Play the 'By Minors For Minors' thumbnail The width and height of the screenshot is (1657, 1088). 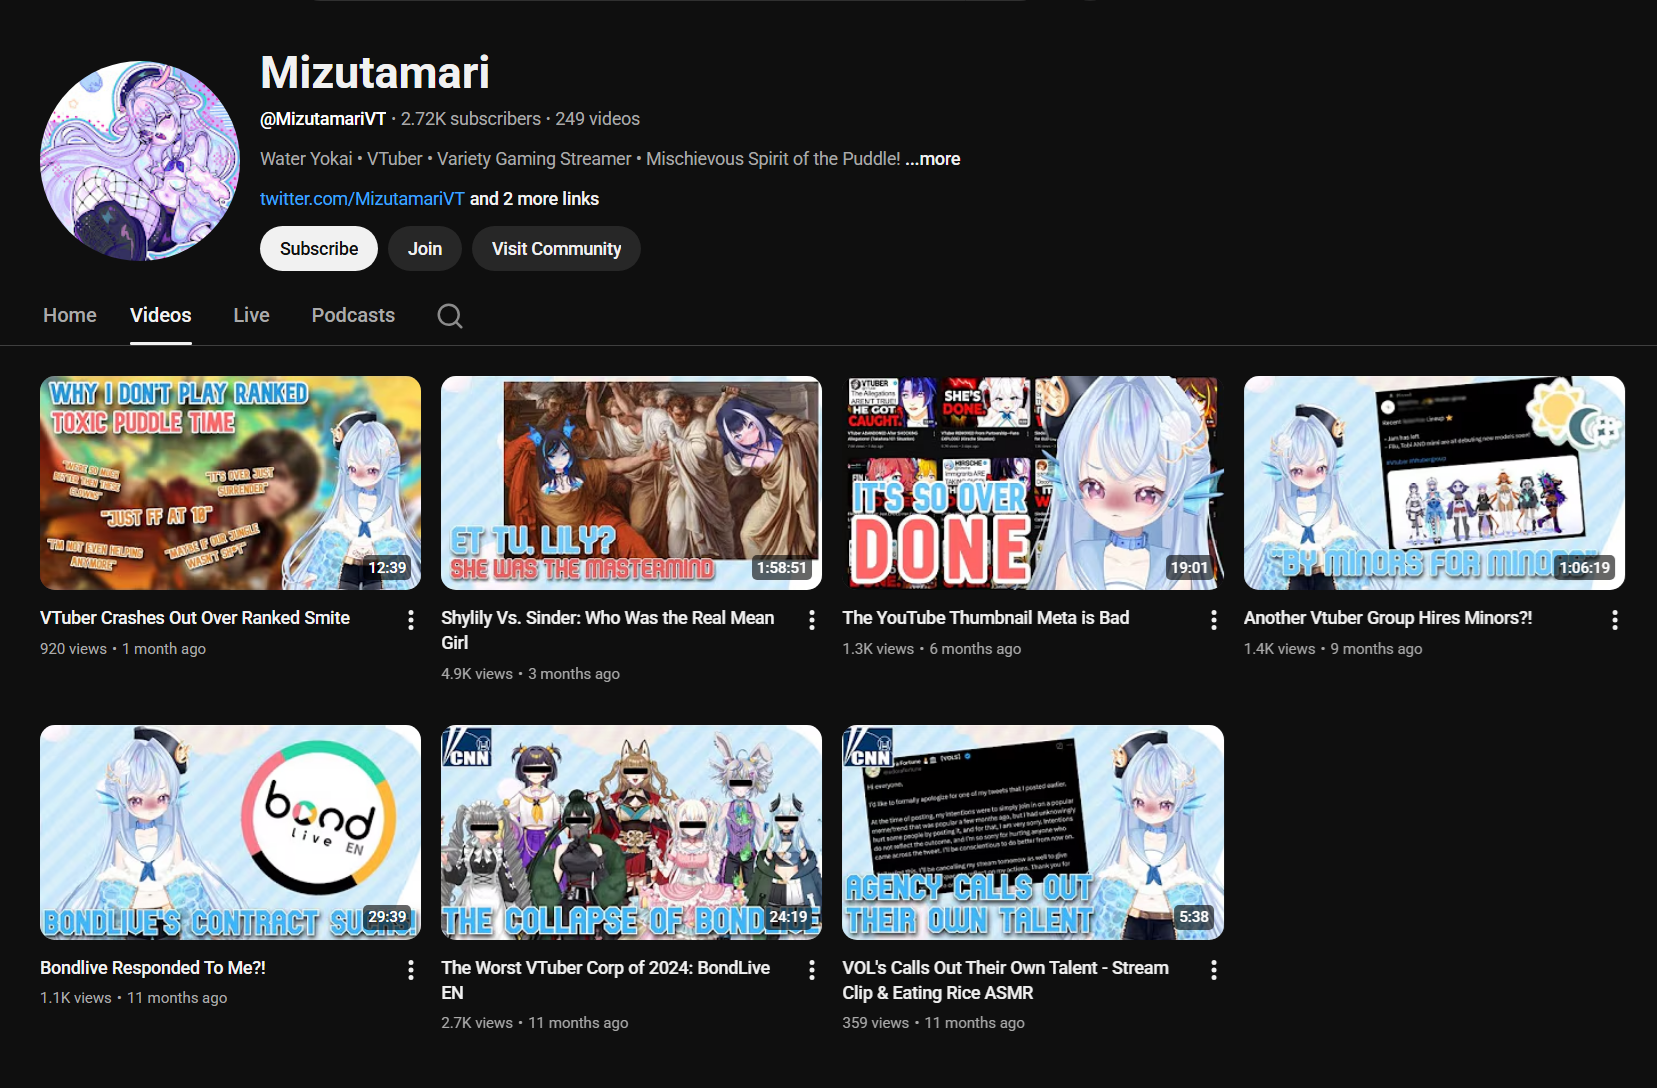[1434, 483]
